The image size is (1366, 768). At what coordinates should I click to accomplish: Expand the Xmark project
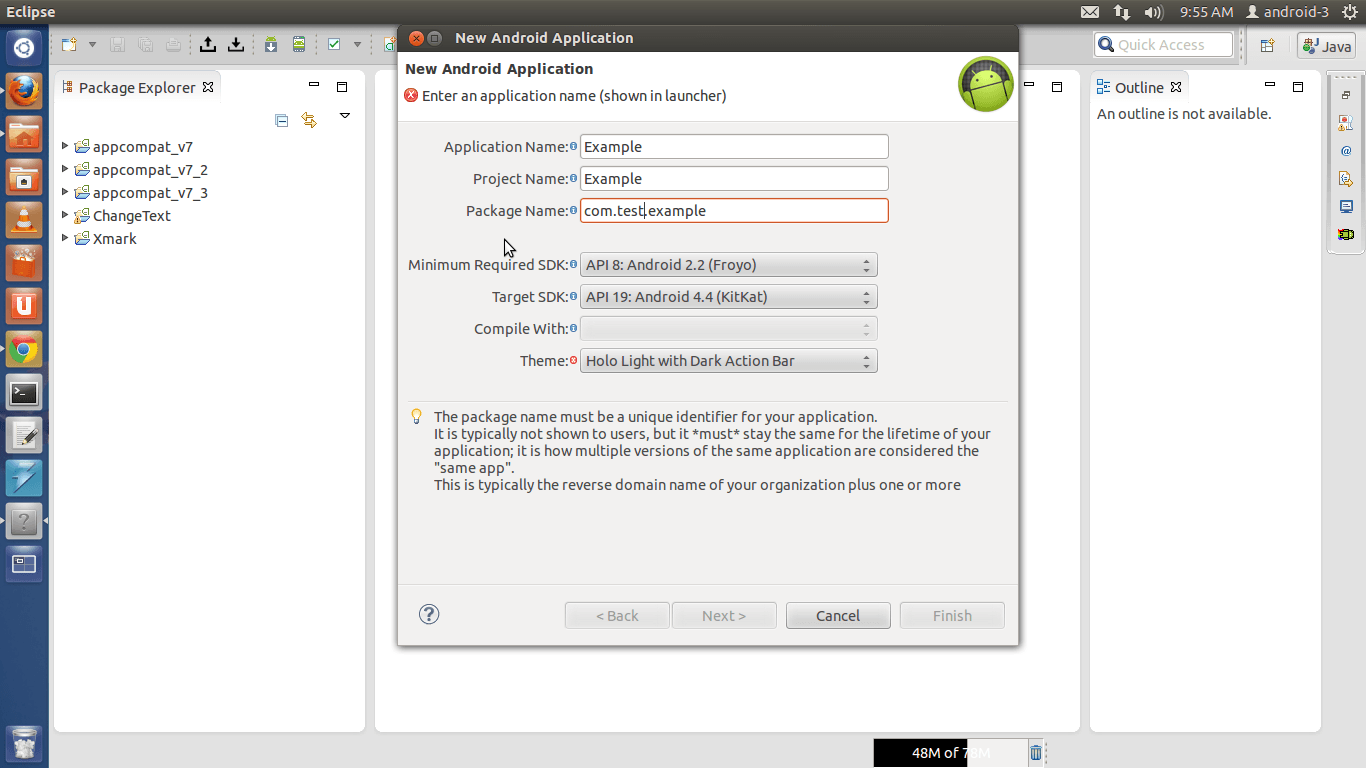pyautogui.click(x=66, y=239)
